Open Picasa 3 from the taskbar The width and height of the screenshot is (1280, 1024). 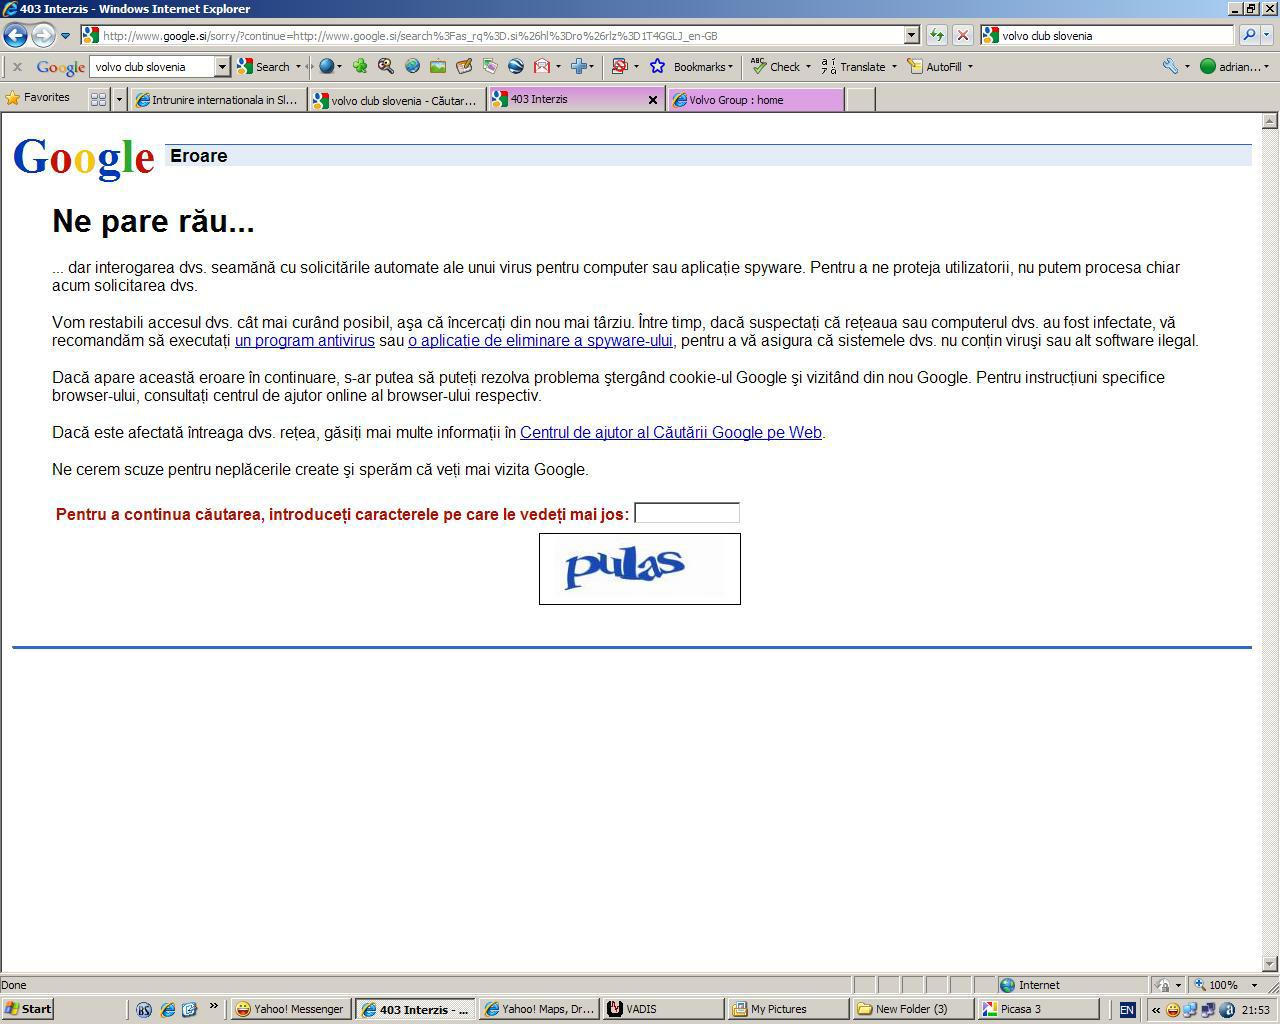click(1038, 1009)
